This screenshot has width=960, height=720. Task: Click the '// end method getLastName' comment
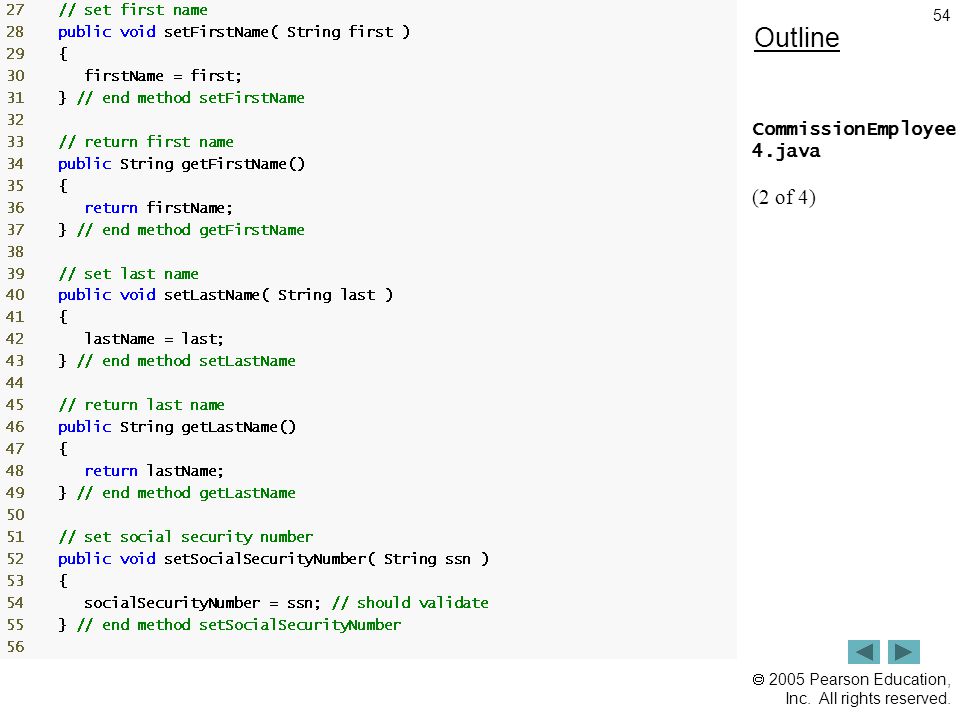[187, 493]
